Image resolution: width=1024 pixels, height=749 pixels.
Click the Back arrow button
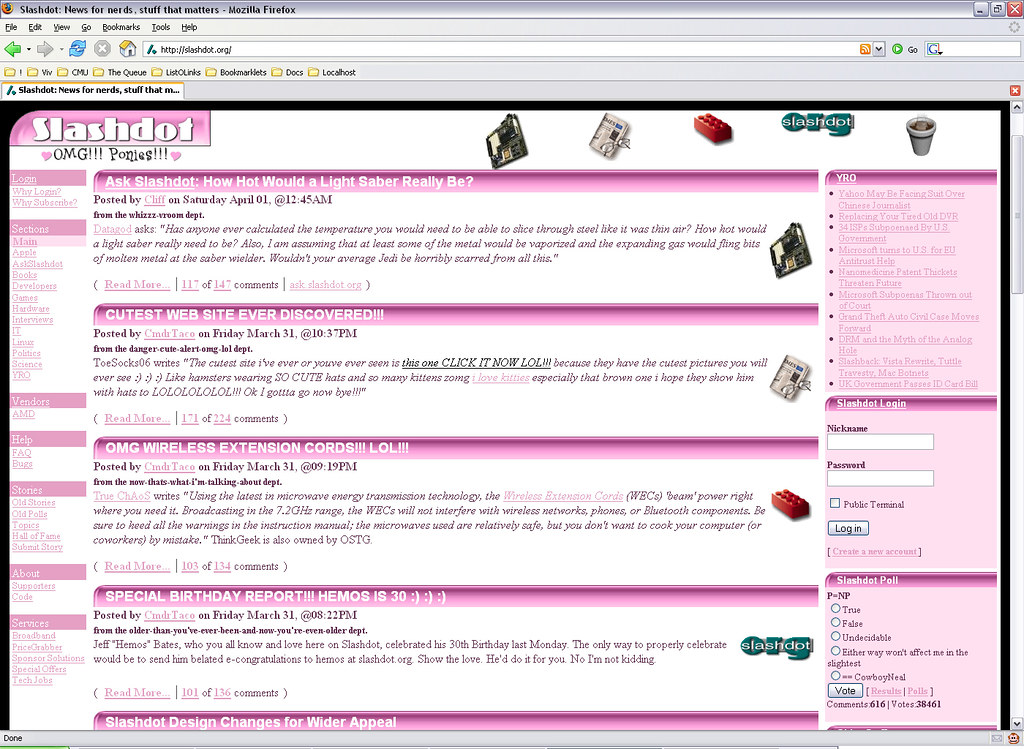pyautogui.click(x=12, y=49)
